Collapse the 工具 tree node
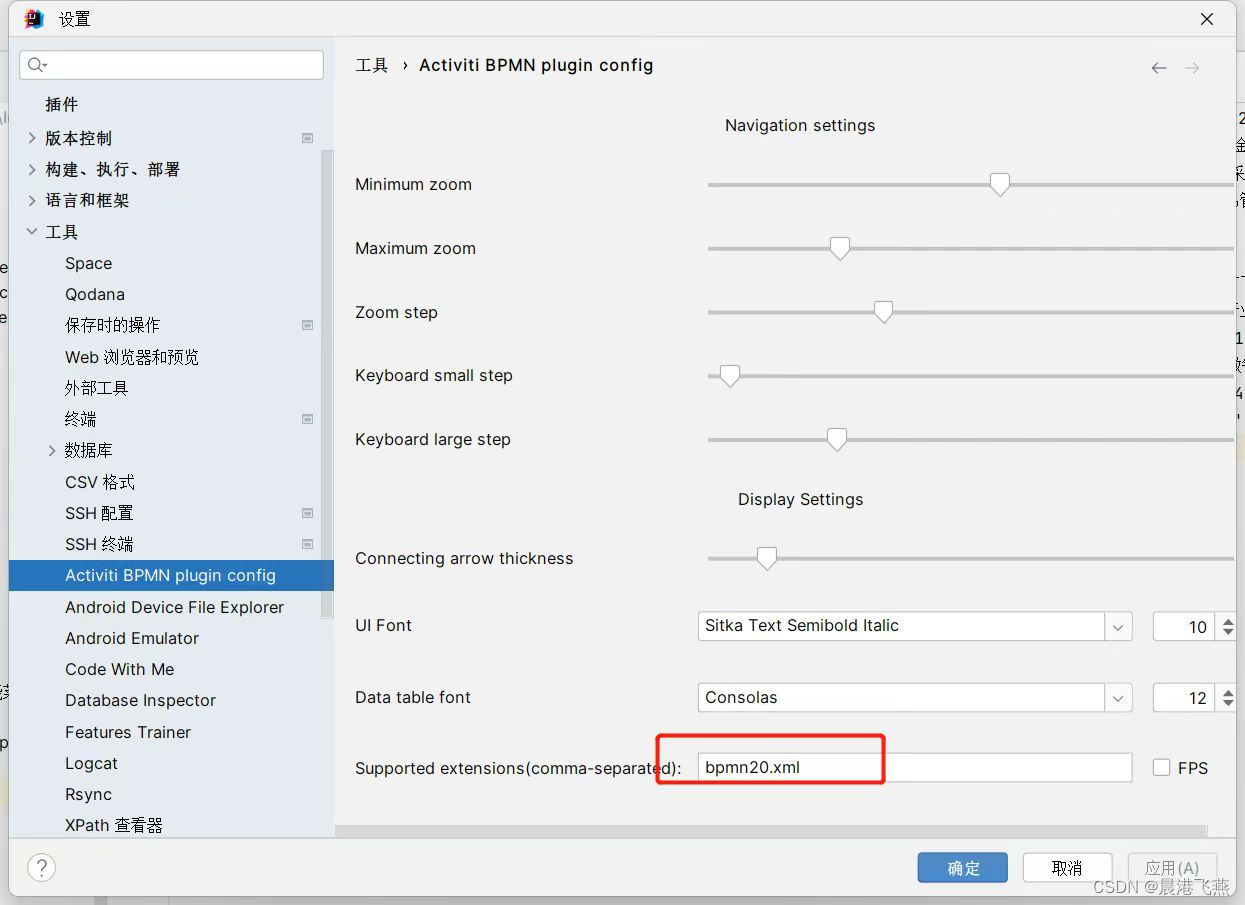1245x905 pixels. pyautogui.click(x=32, y=231)
